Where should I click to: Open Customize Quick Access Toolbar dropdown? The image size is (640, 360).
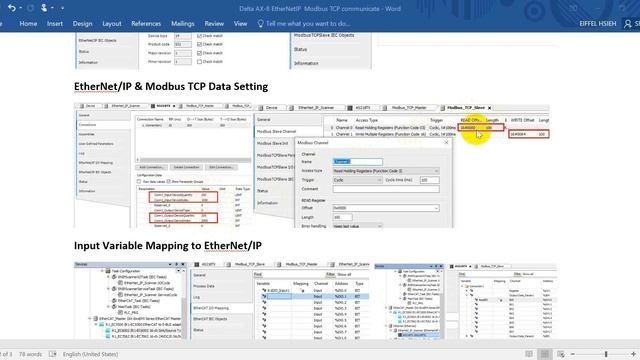click(62, 8)
